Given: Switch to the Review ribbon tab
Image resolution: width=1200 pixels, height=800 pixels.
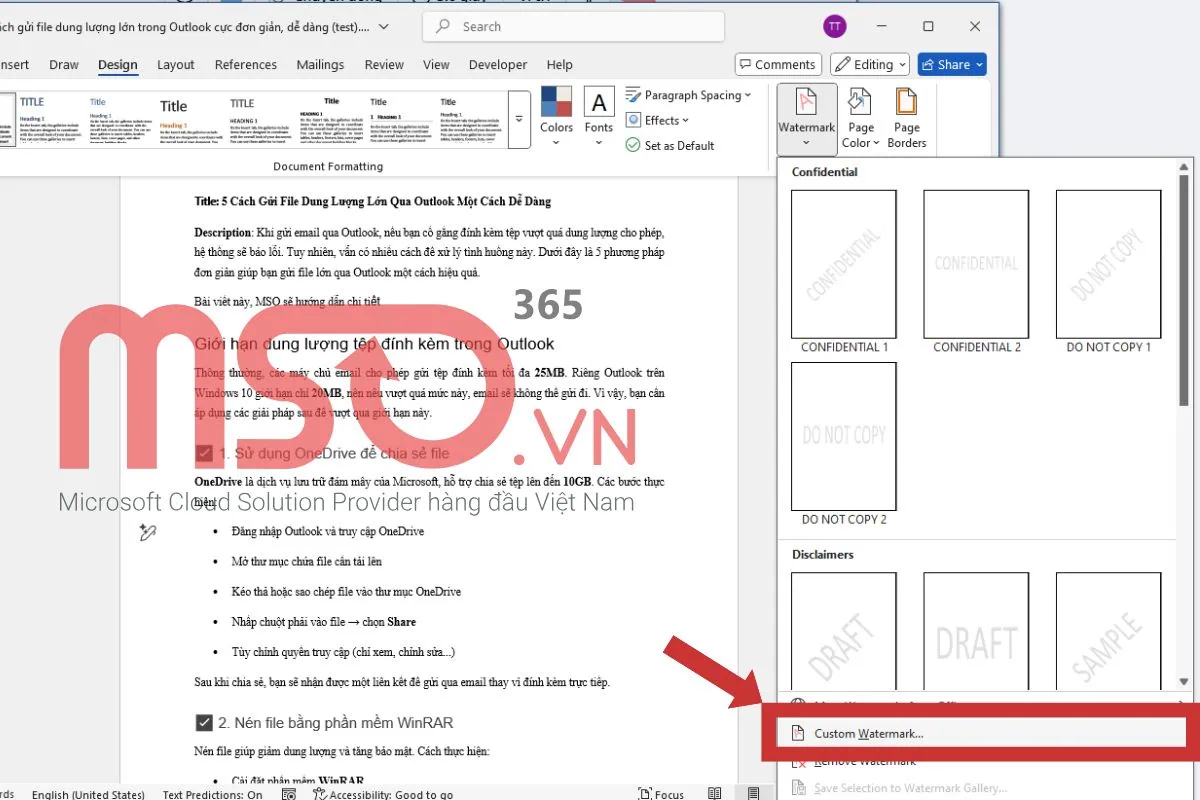Looking at the screenshot, I should pyautogui.click(x=383, y=64).
